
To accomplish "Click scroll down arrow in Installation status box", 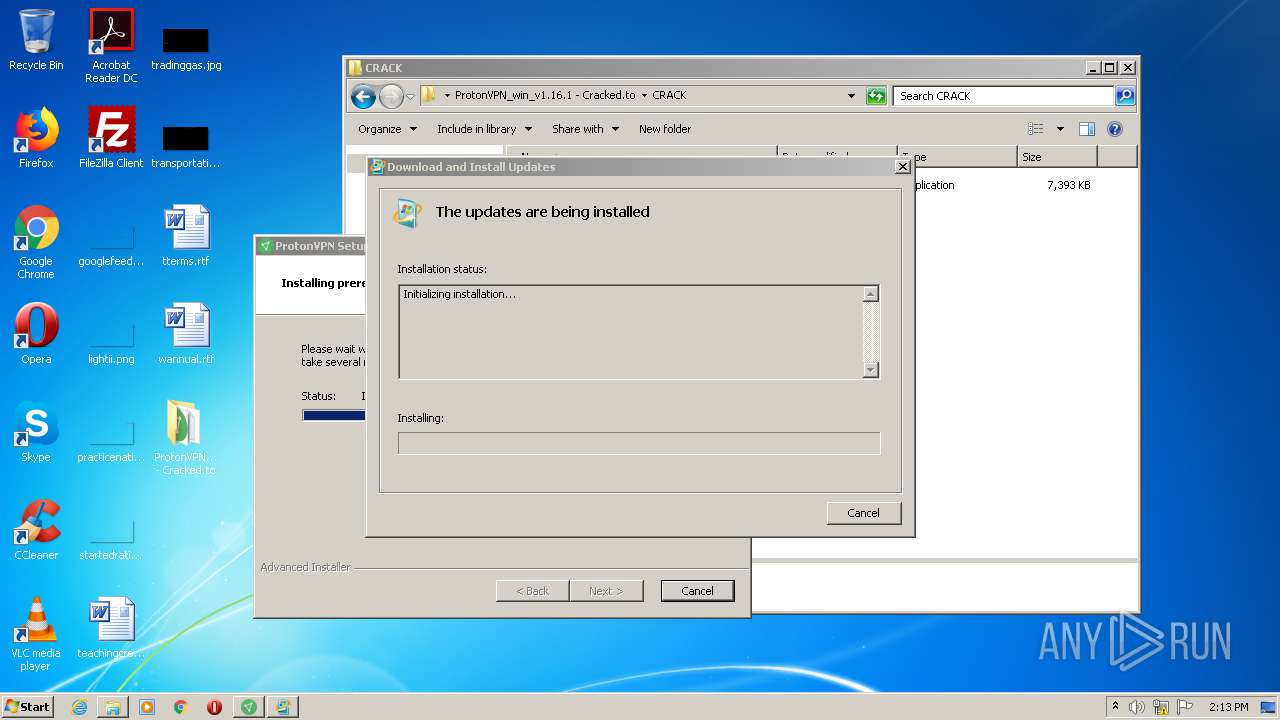I will [870, 370].
